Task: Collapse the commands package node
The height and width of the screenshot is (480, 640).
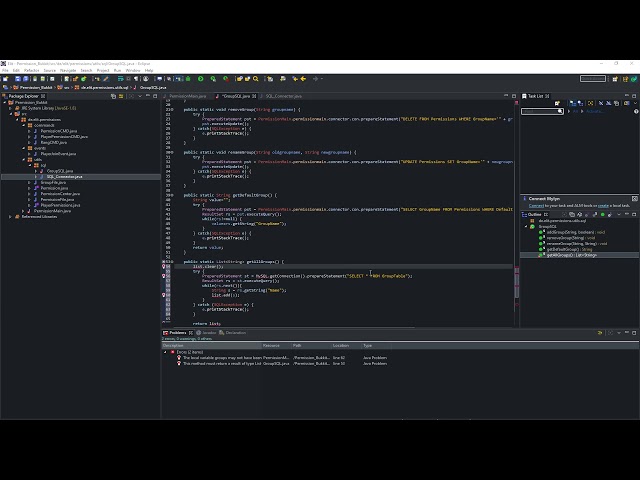Action: click(x=24, y=125)
